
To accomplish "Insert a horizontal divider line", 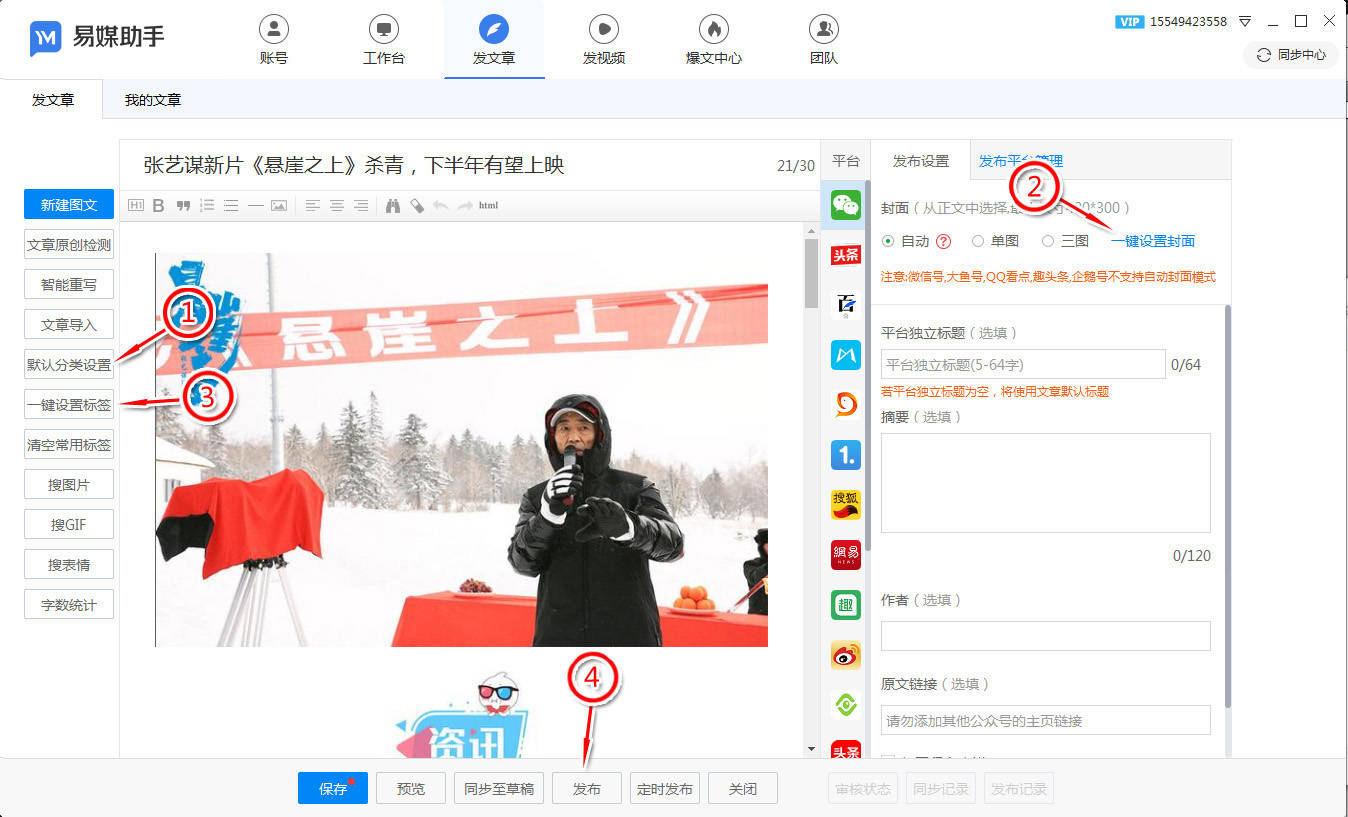I will tap(255, 206).
